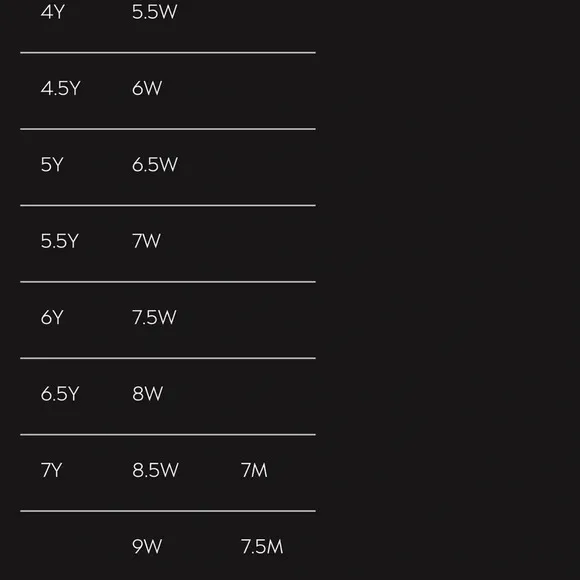Choose the 6W women's size
Screen dimensions: 580x580
pyautogui.click(x=147, y=88)
